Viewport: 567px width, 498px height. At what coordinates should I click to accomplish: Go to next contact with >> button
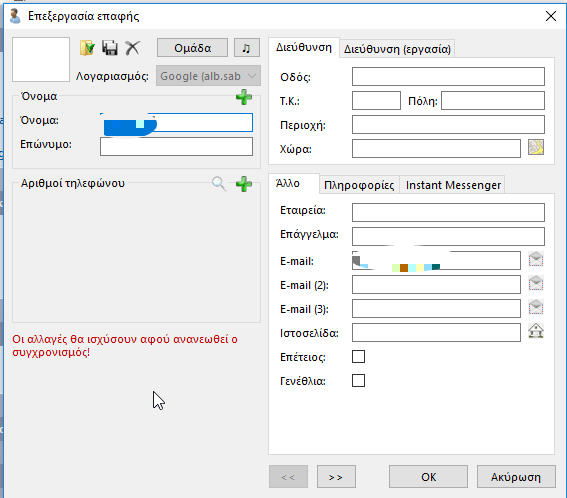pyautogui.click(x=336, y=477)
